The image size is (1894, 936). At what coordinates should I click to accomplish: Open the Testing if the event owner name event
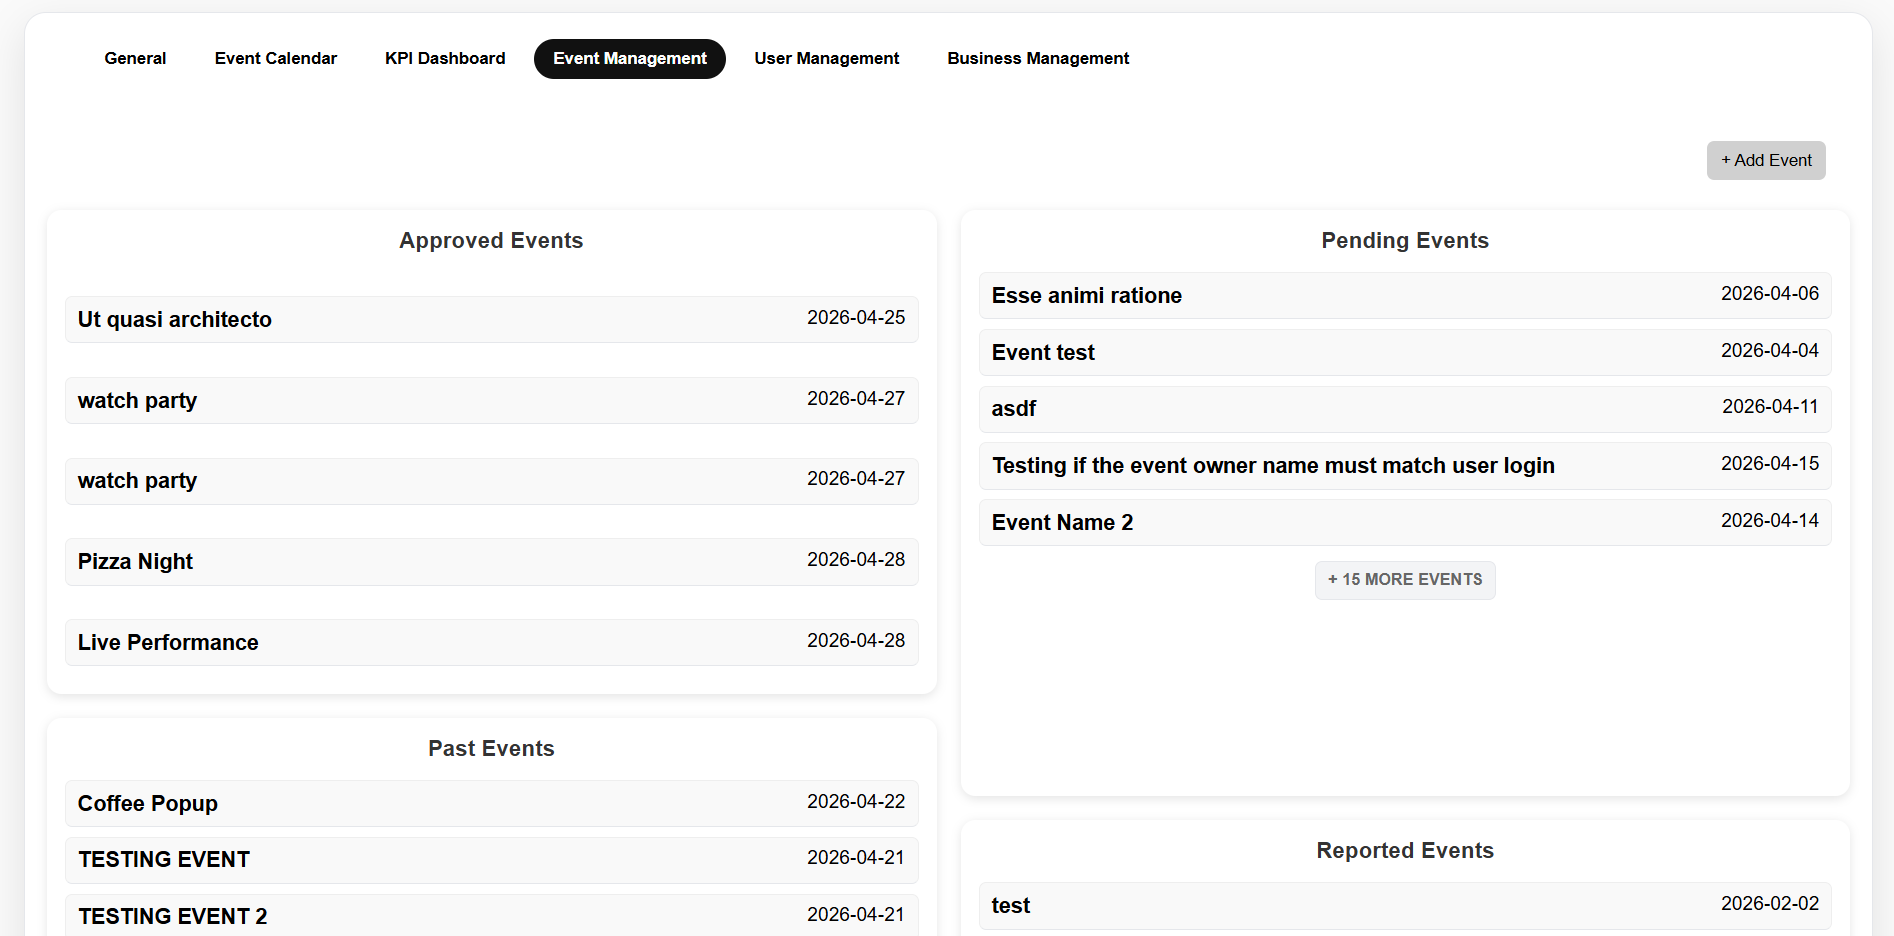point(1405,466)
